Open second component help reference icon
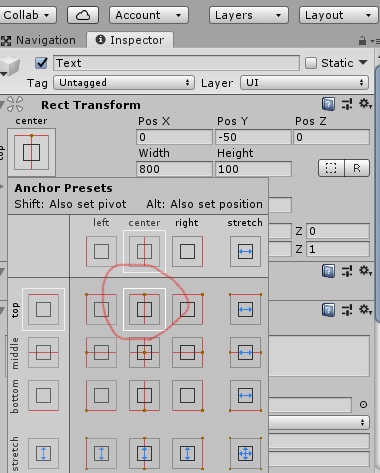This screenshot has width=380, height=473. pos(328,271)
